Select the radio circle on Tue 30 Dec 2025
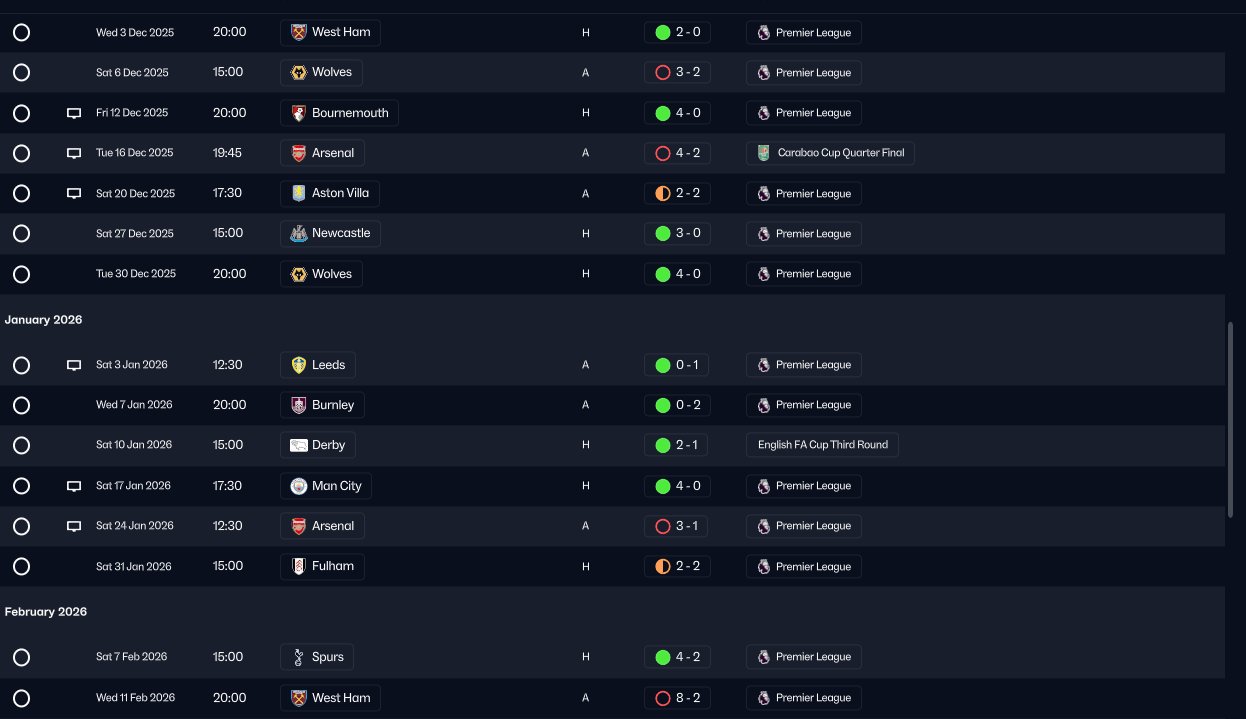Image resolution: width=1246 pixels, height=719 pixels. click(21, 274)
